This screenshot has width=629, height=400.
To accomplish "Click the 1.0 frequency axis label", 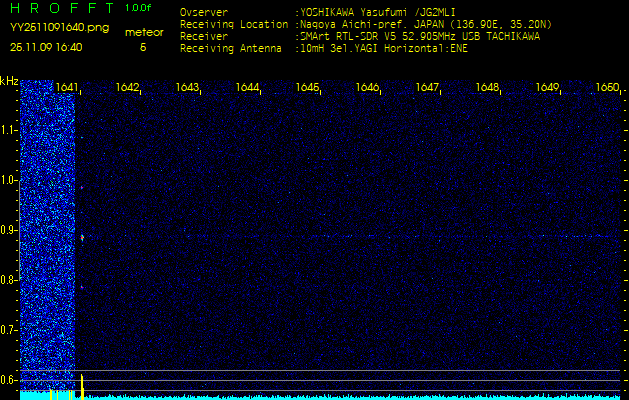I will pos(9,180).
